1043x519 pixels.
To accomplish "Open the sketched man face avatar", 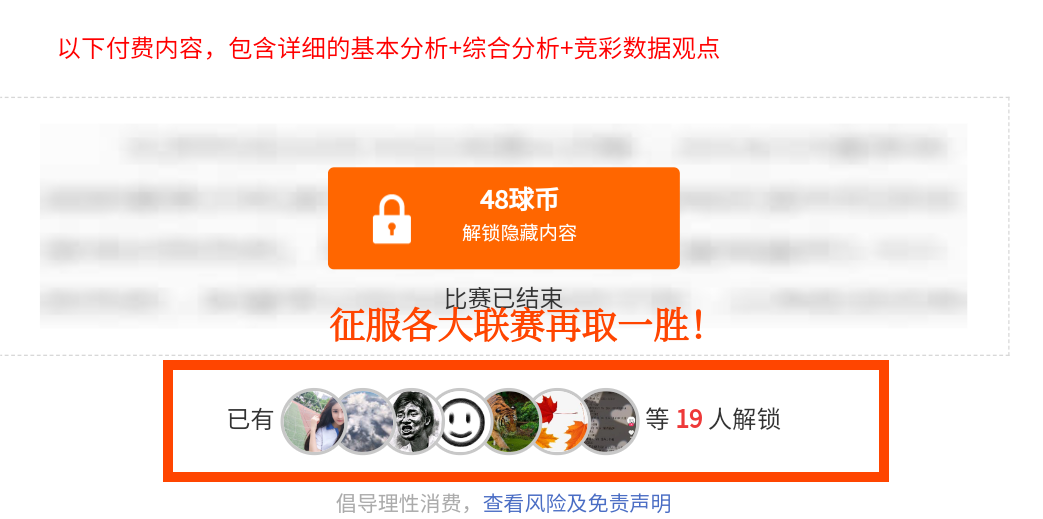I will coord(415,421).
